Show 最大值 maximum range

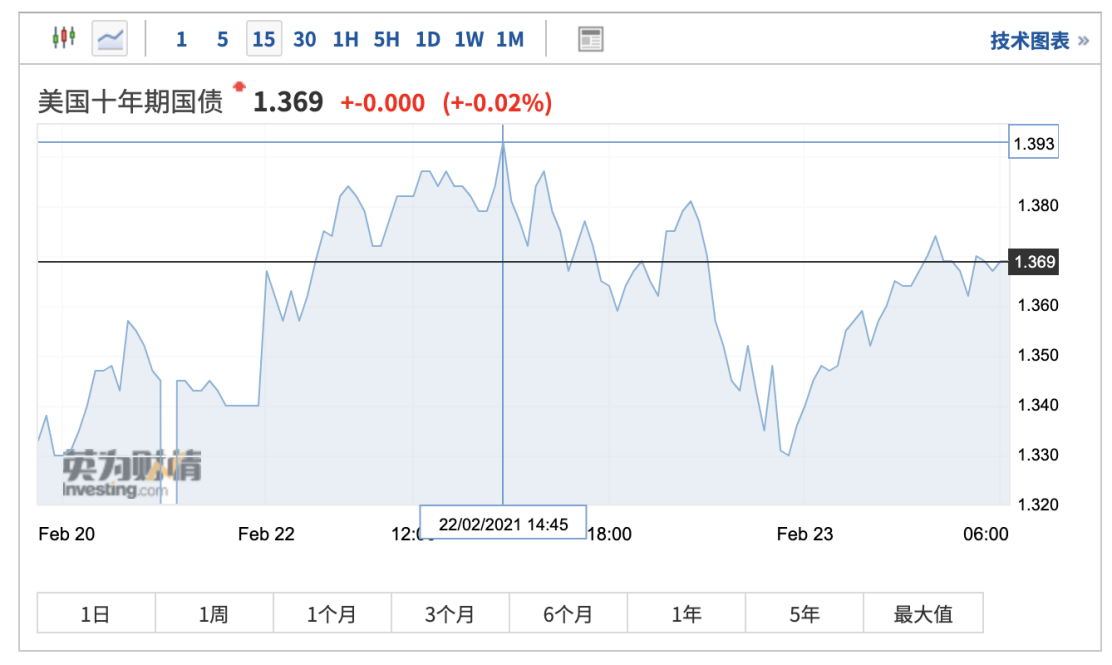[x=923, y=613]
